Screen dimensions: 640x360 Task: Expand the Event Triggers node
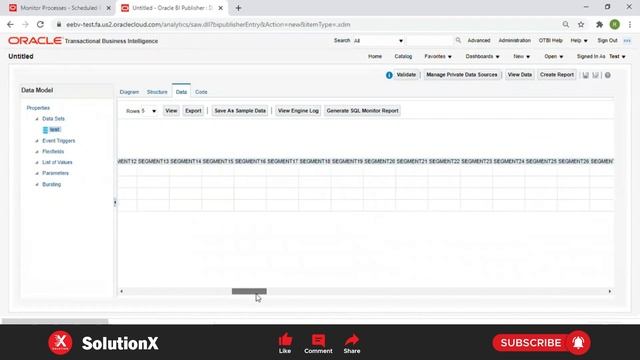click(x=37, y=141)
